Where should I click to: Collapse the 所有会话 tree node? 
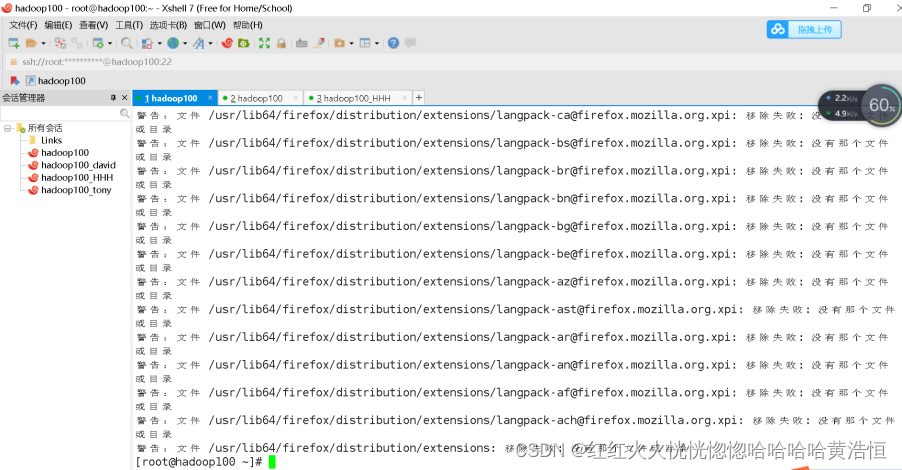click(x=7, y=128)
